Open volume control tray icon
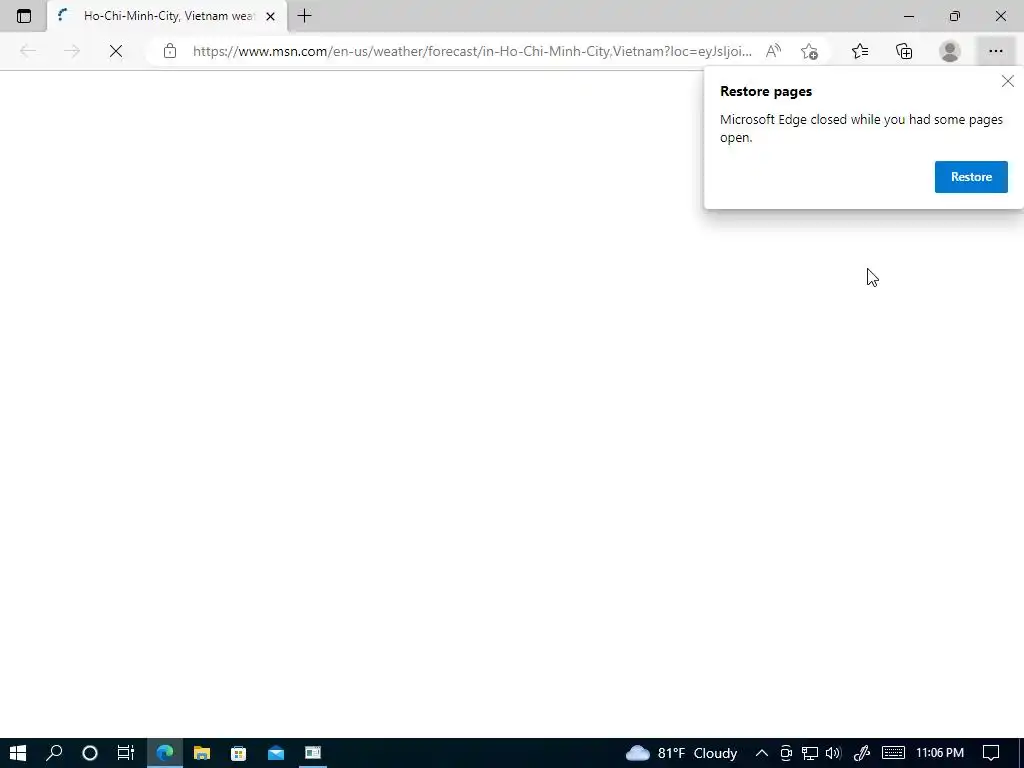 click(833, 753)
